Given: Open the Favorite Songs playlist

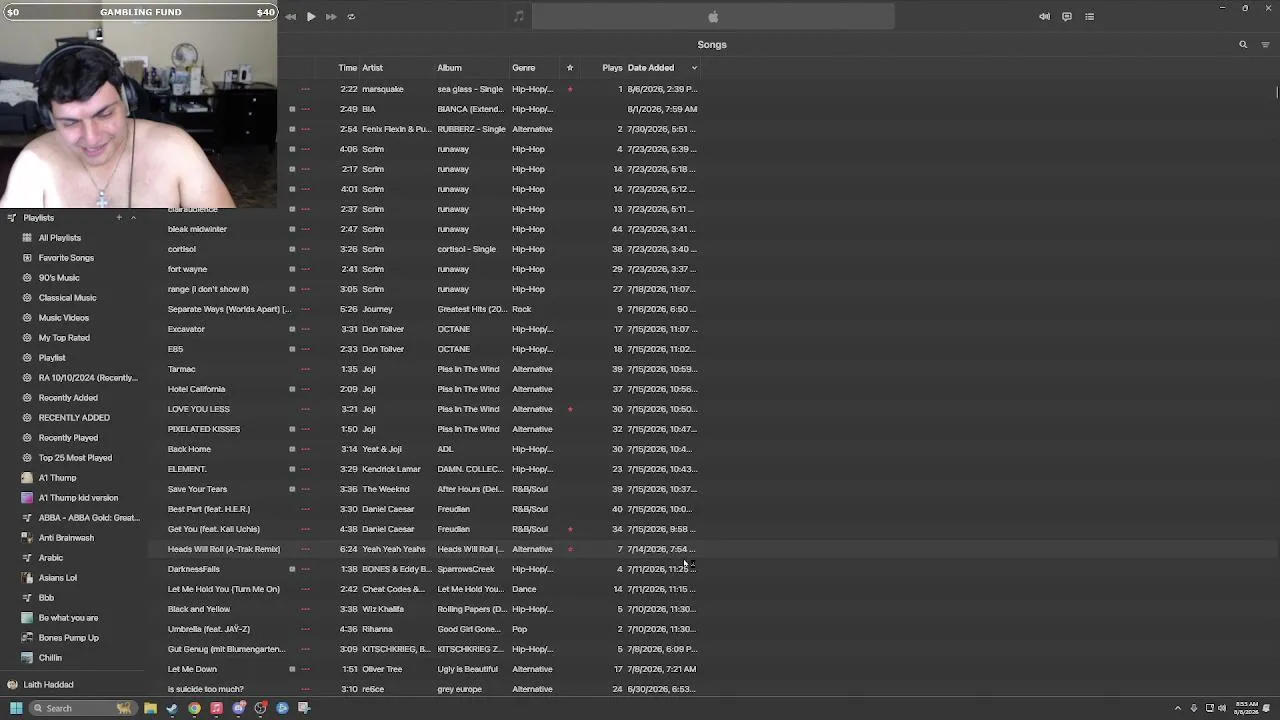Looking at the screenshot, I should tap(66, 258).
